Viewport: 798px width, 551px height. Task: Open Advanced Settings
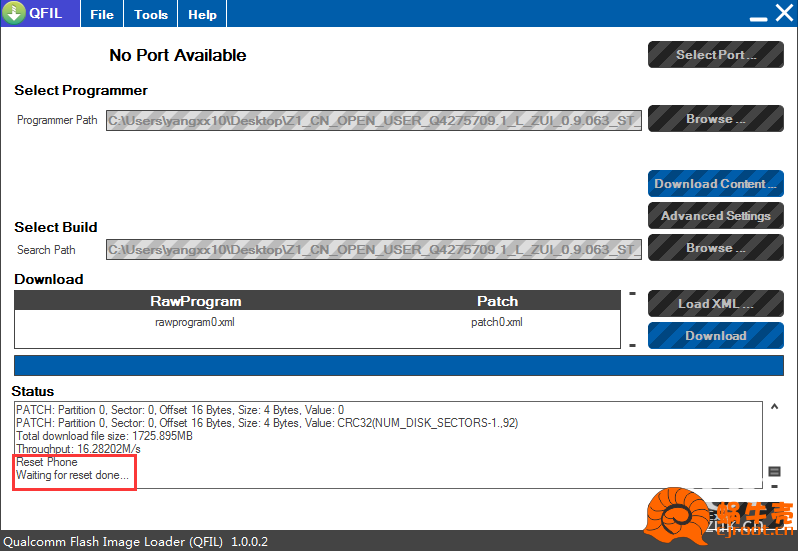716,216
